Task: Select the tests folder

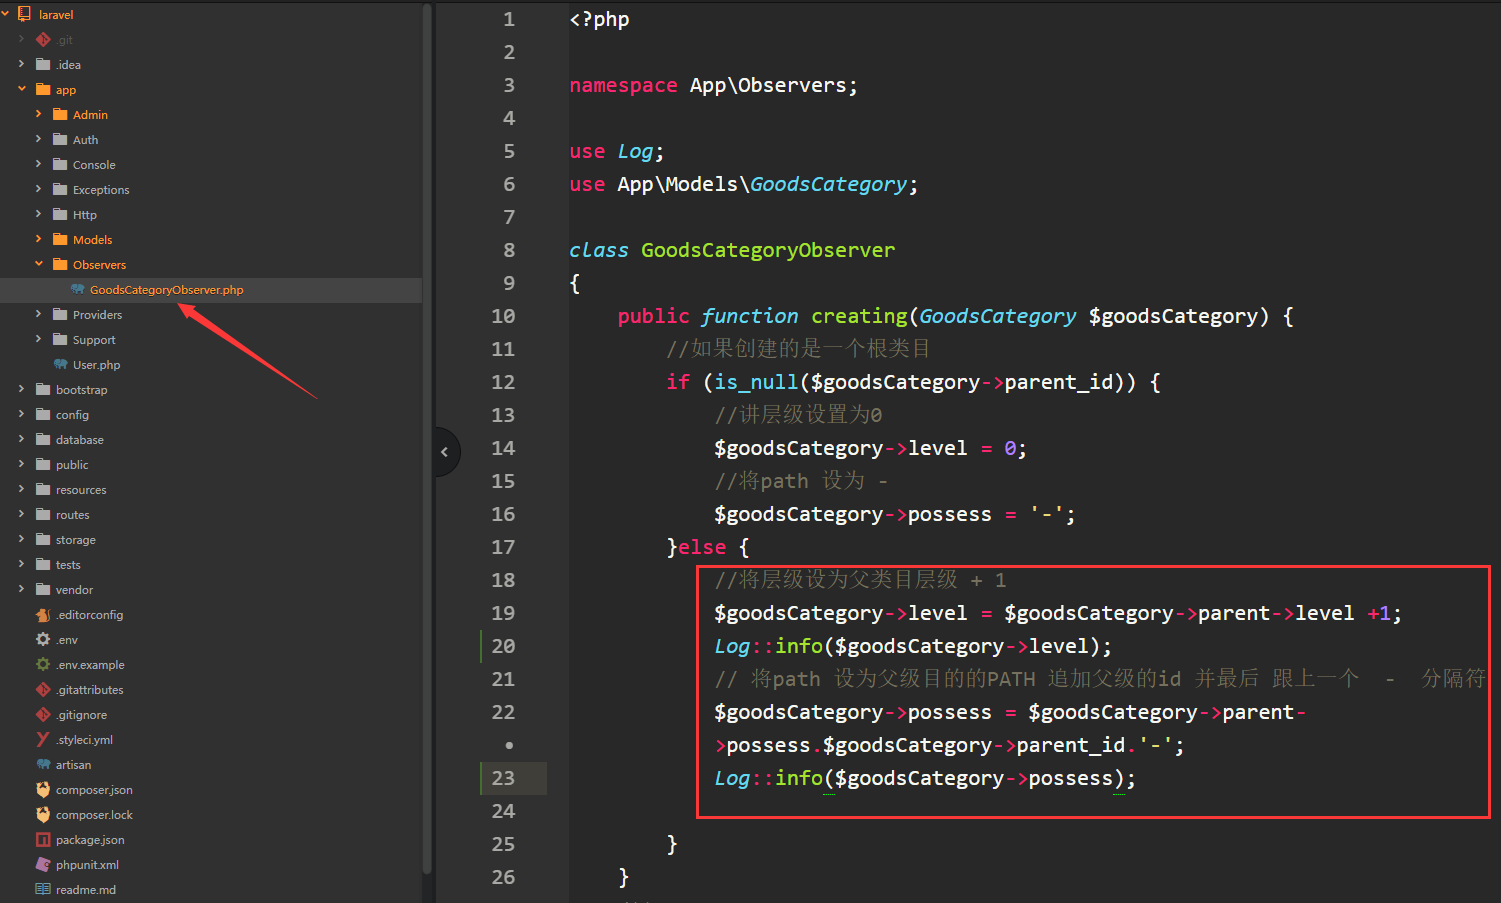Action: point(68,565)
